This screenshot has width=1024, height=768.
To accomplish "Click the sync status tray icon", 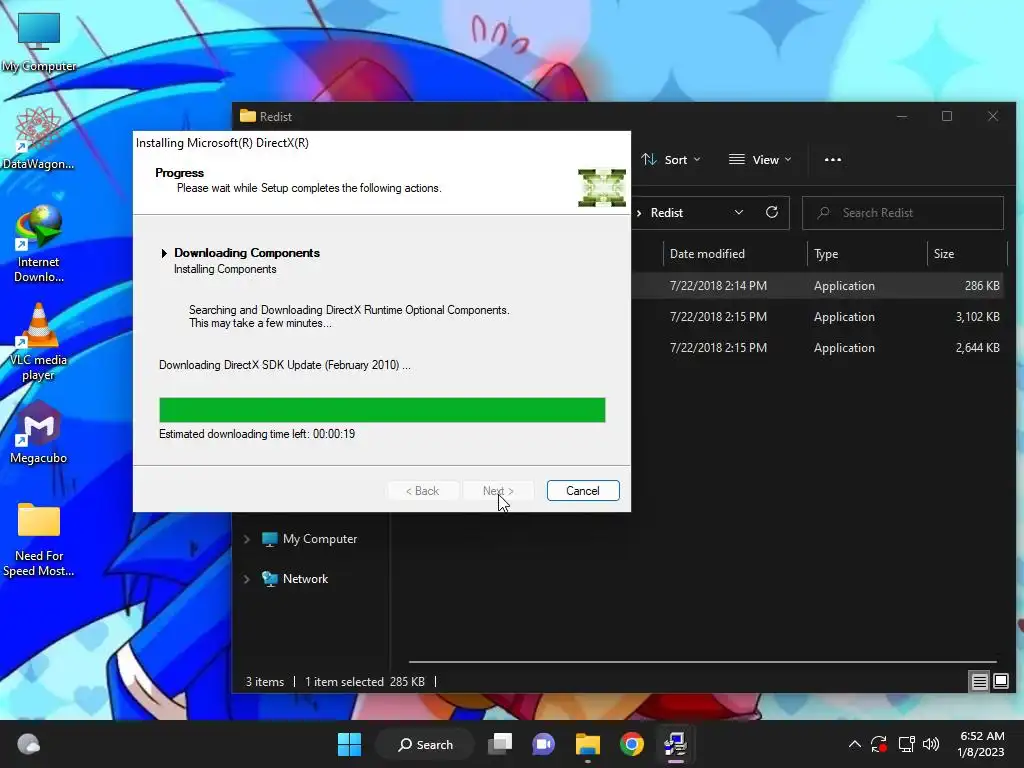I will [x=879, y=744].
